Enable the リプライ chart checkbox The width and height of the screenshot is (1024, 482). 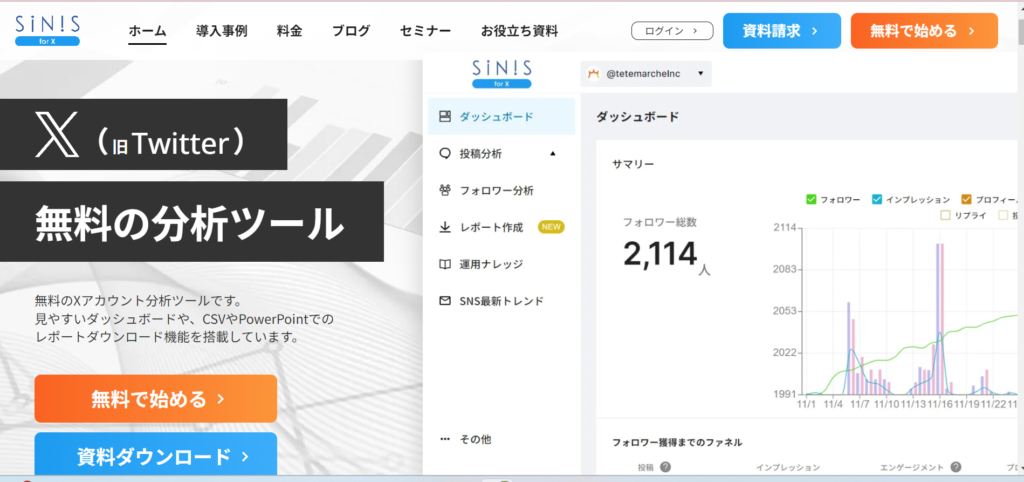(945, 215)
